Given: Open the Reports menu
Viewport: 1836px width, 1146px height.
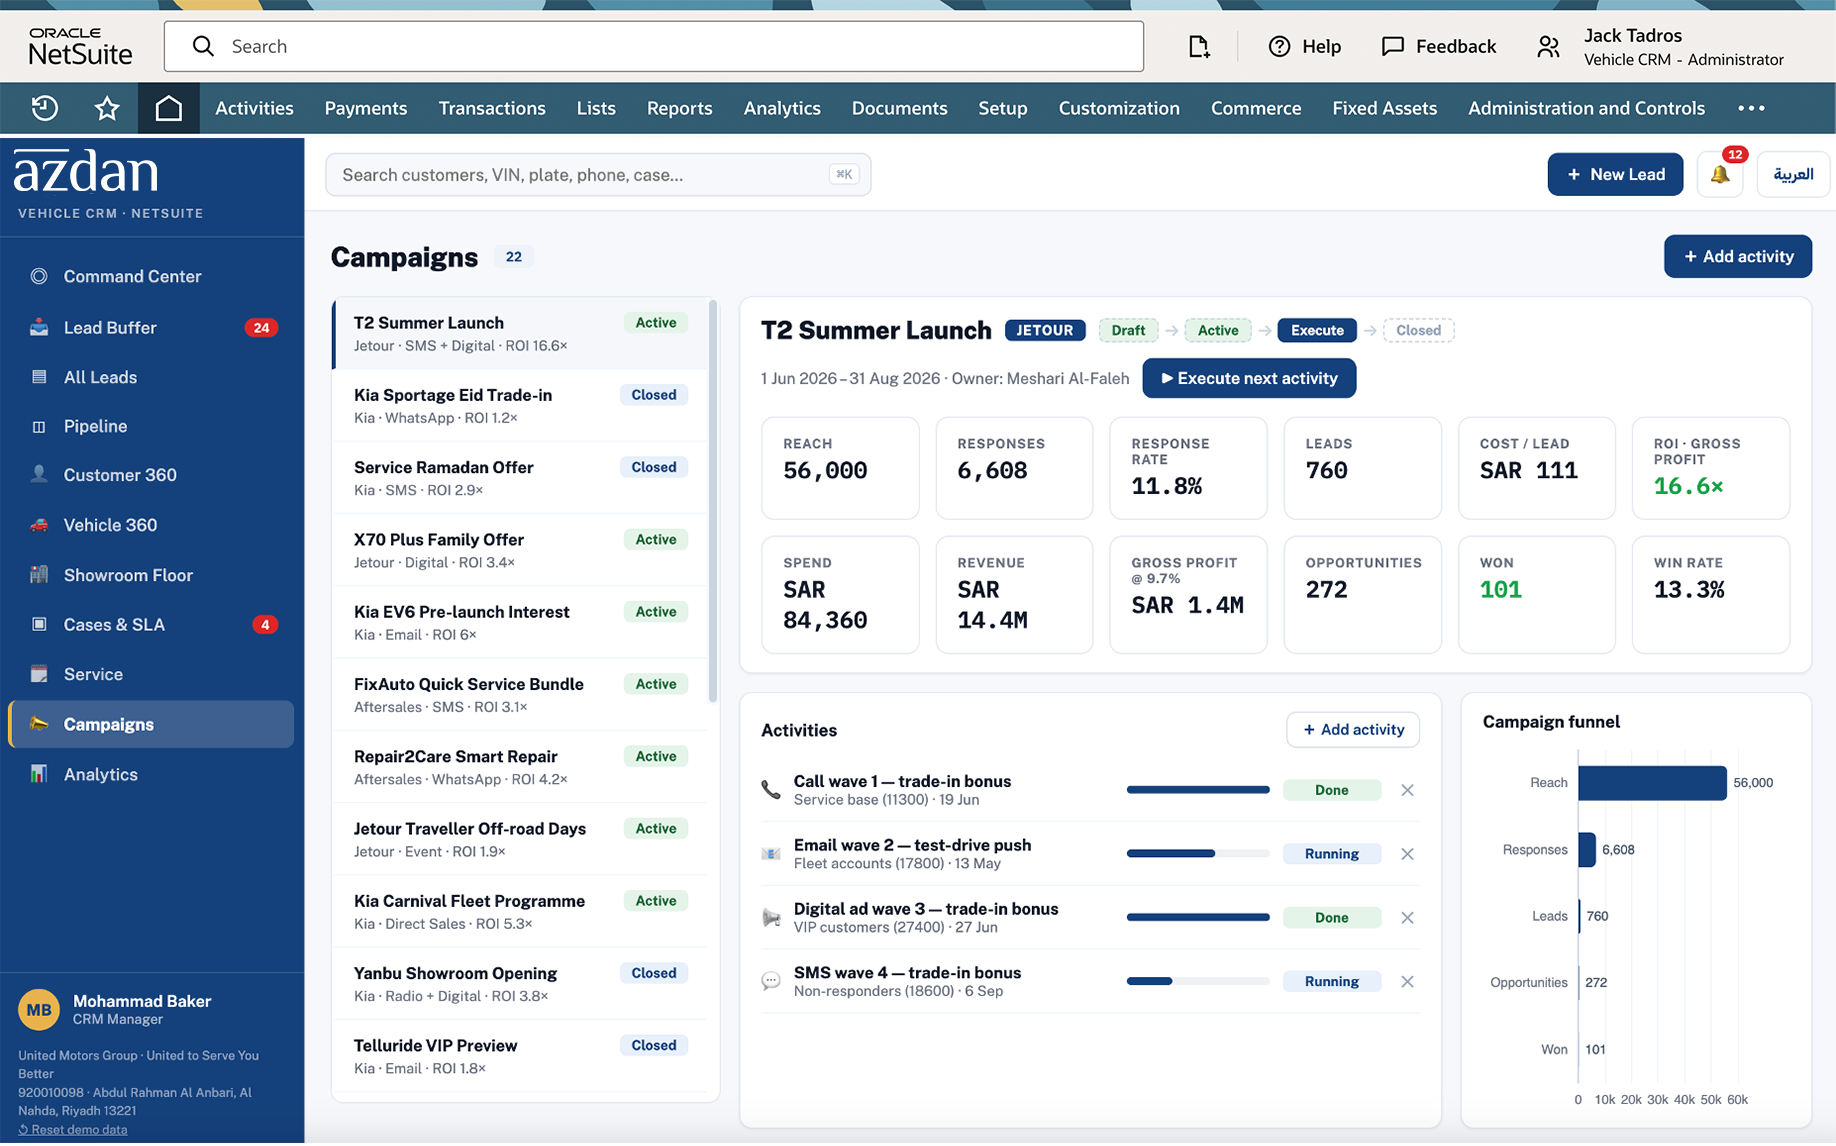Looking at the screenshot, I should point(679,108).
